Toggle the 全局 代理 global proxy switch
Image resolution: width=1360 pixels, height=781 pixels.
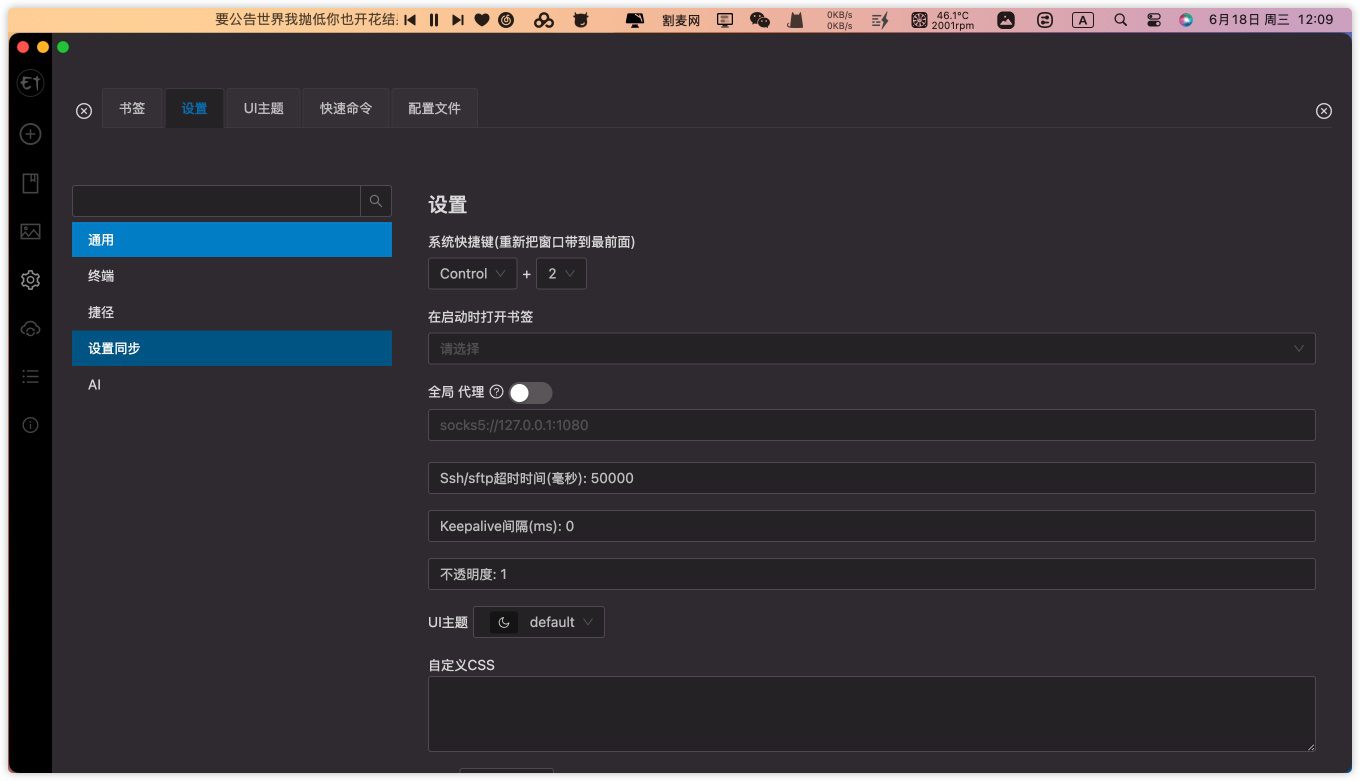[530, 393]
